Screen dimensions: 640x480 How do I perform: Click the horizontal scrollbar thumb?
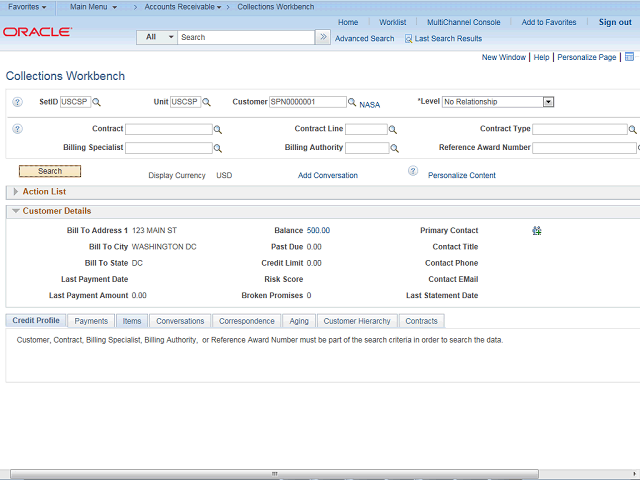click(x=274, y=474)
